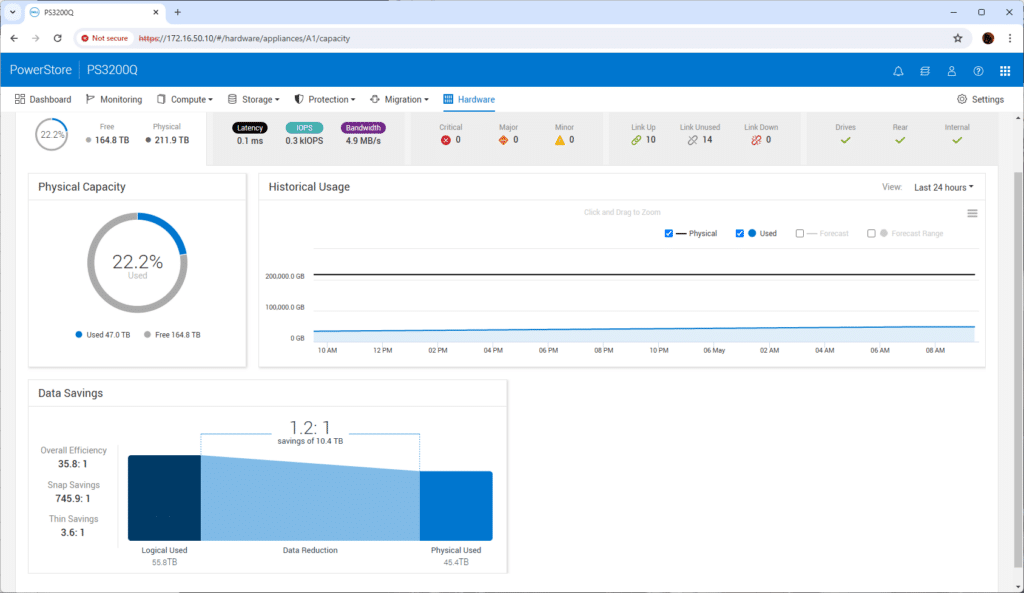Click the Settings gear icon
The height and width of the screenshot is (593, 1024).
(x=962, y=99)
